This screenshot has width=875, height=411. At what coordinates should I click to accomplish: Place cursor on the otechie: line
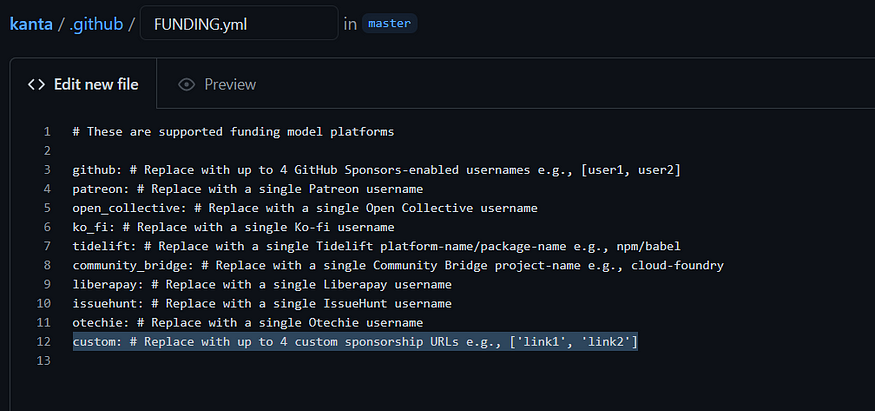point(248,322)
